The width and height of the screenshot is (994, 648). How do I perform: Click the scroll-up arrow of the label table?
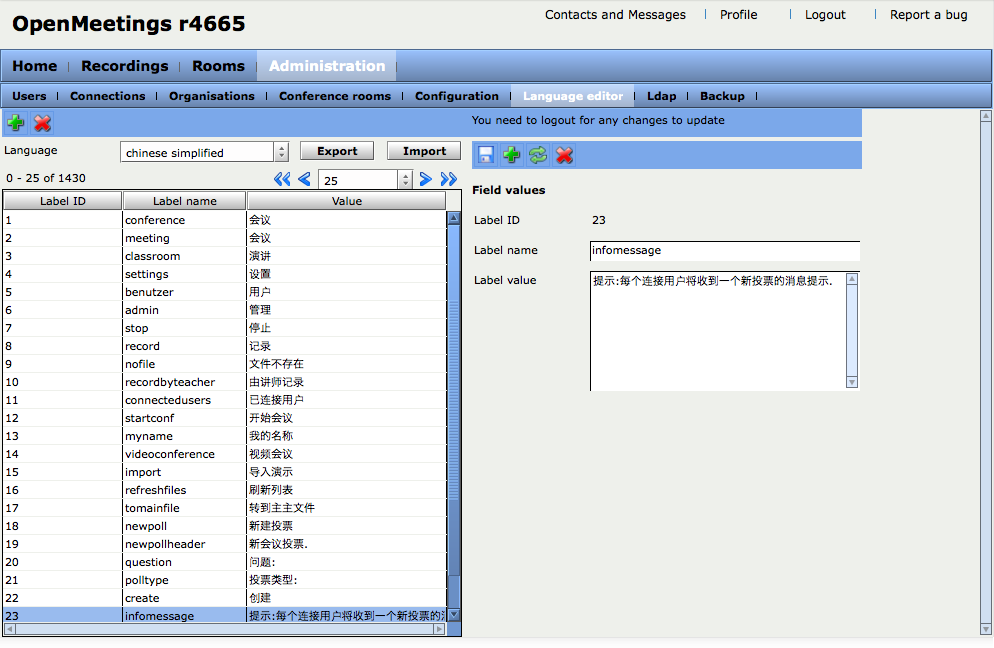point(454,218)
